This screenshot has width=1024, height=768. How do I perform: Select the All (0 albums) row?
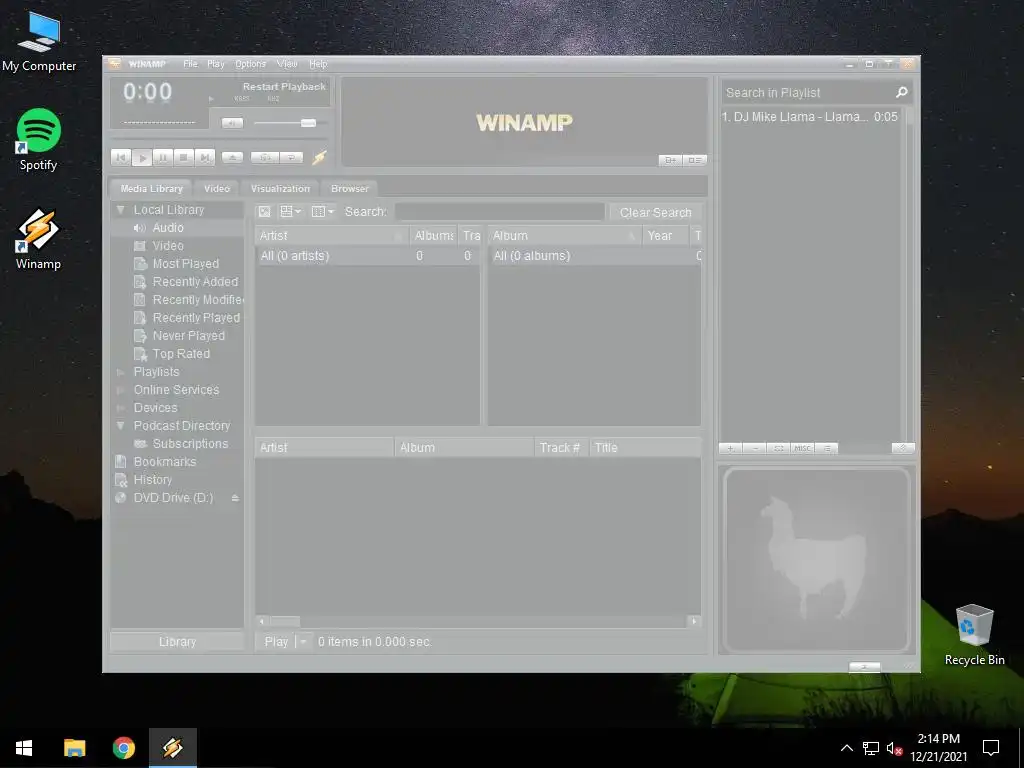(x=594, y=256)
